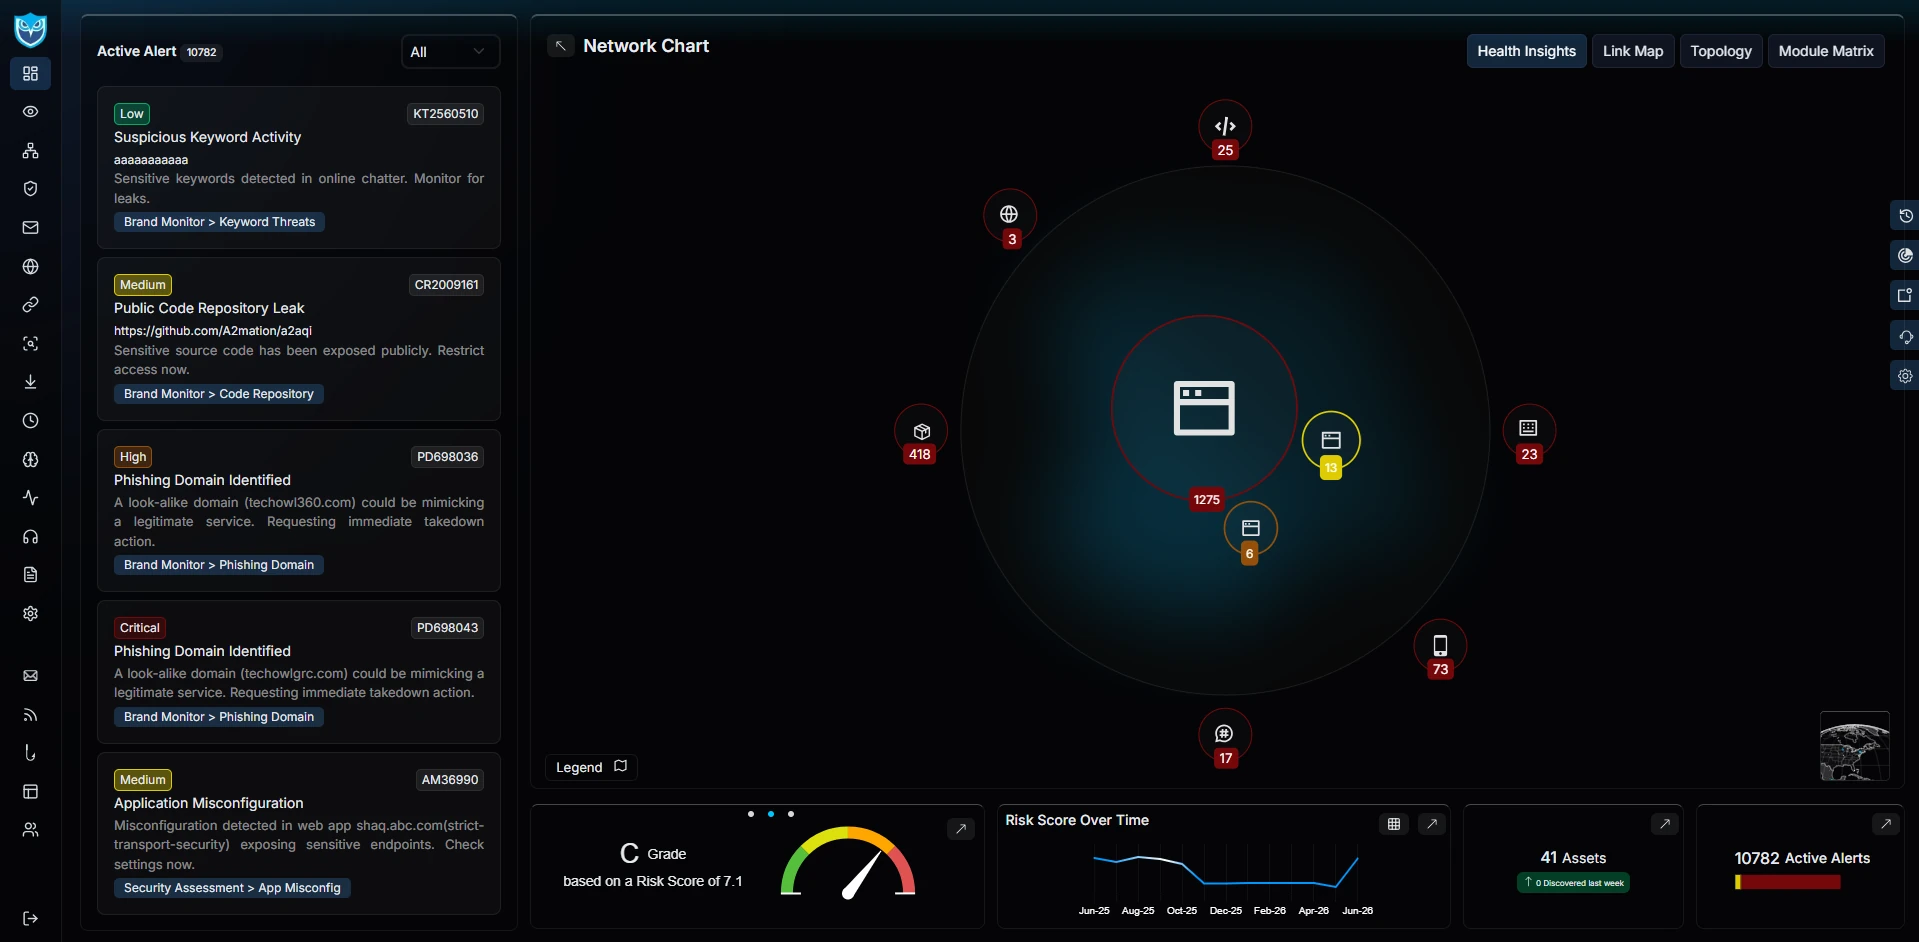Viewport: 1919px width, 942px height.
Task: Collapse the Network Chart with the arrow button
Action: (561, 46)
